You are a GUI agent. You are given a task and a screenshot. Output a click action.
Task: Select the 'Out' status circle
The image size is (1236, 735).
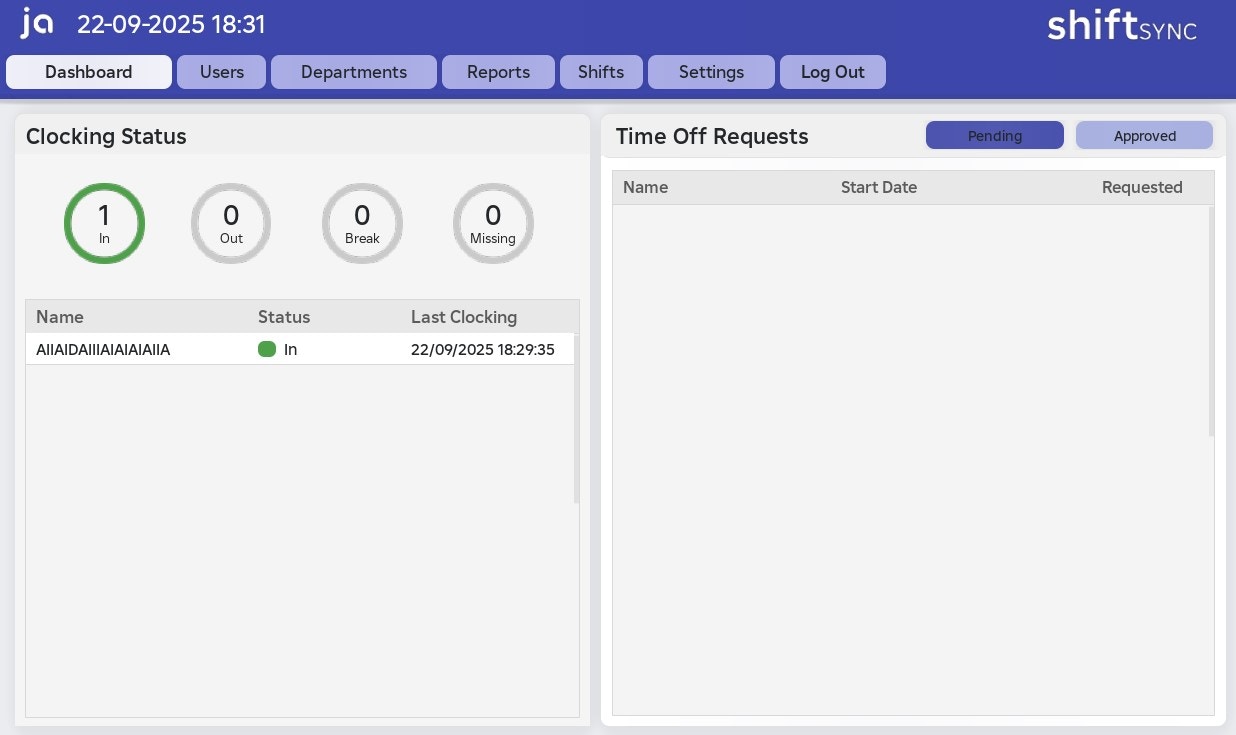coord(231,223)
